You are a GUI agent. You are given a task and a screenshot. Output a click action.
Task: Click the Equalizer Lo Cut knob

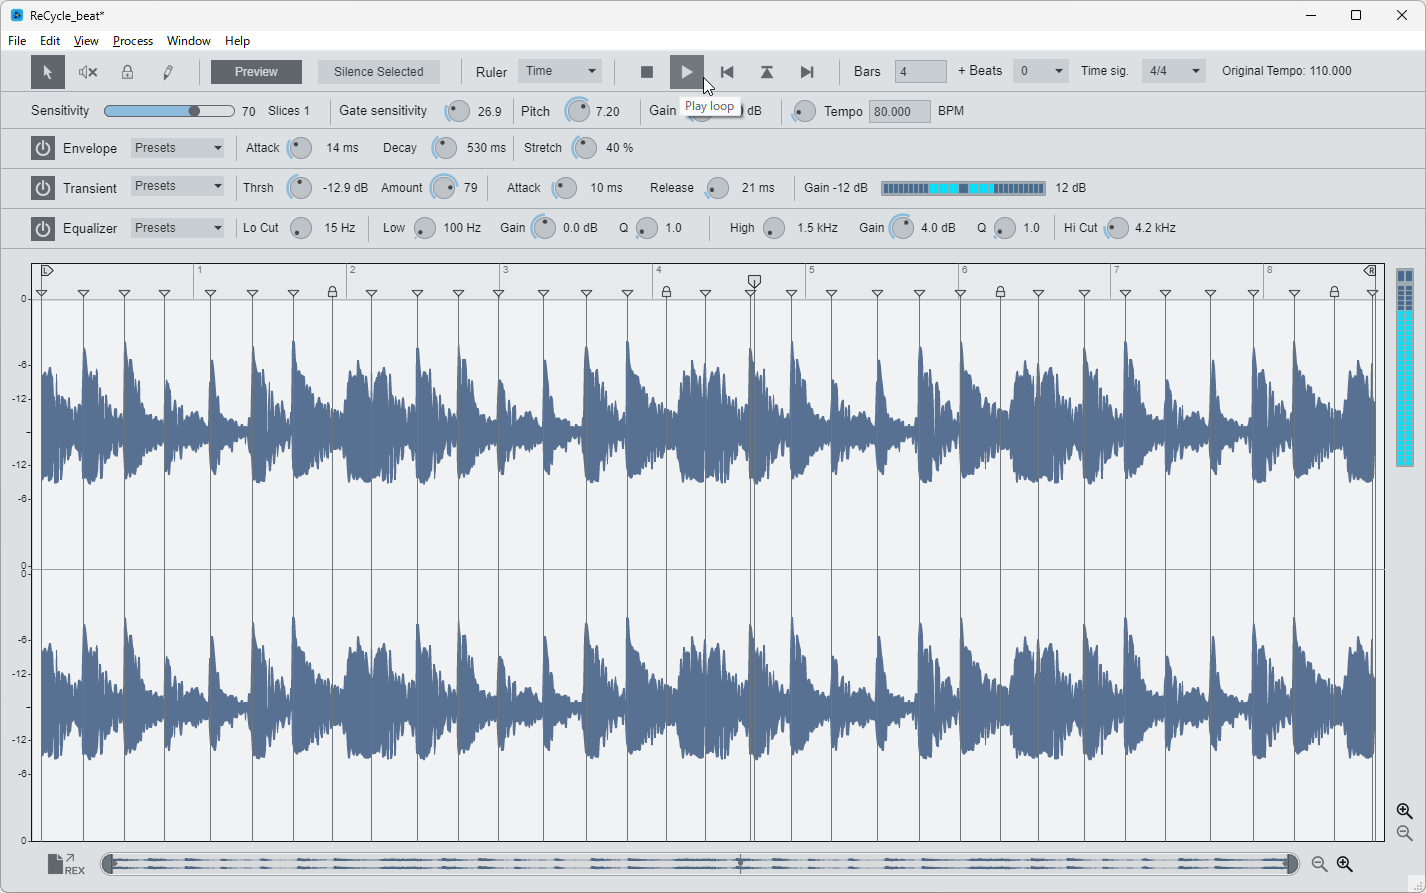(x=301, y=228)
